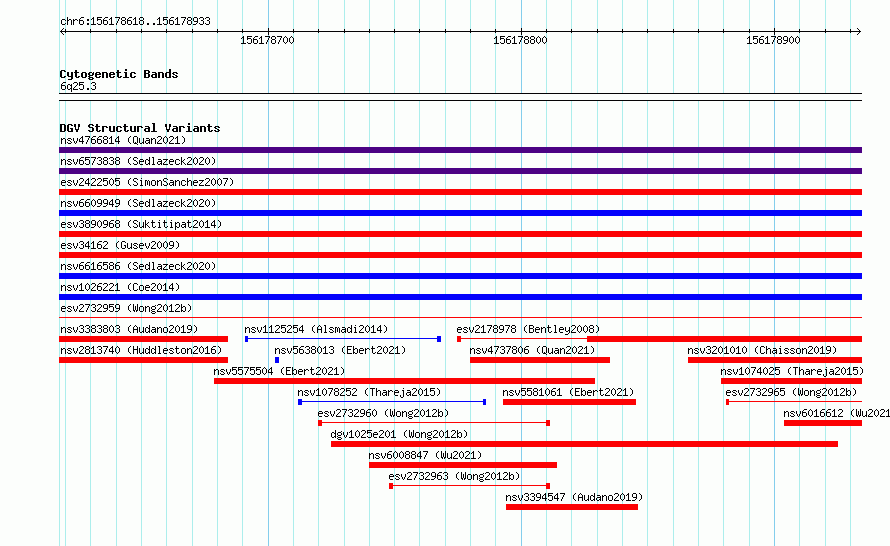The image size is (890, 546).
Task: Click the esv2422505 (SimonSanchez2007) label
Action: [147, 182]
